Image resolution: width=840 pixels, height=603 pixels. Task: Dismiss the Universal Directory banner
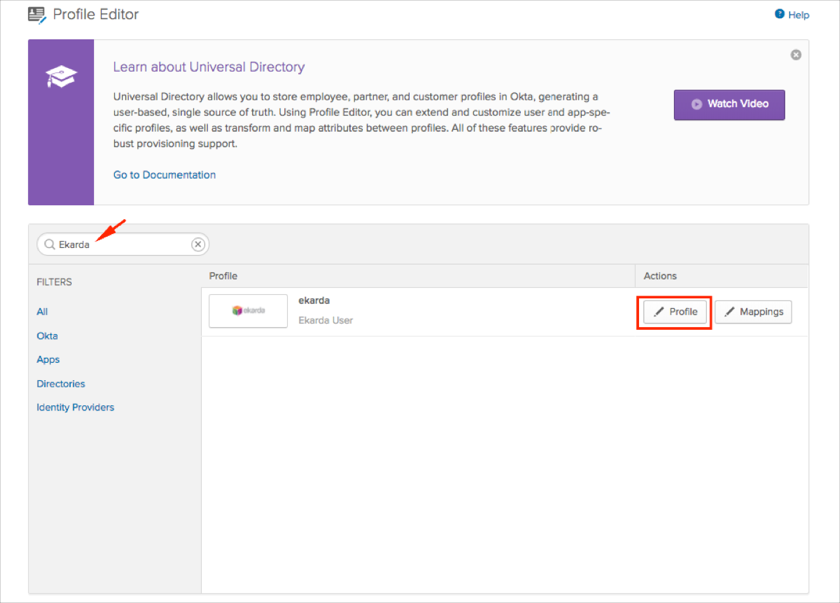(796, 55)
